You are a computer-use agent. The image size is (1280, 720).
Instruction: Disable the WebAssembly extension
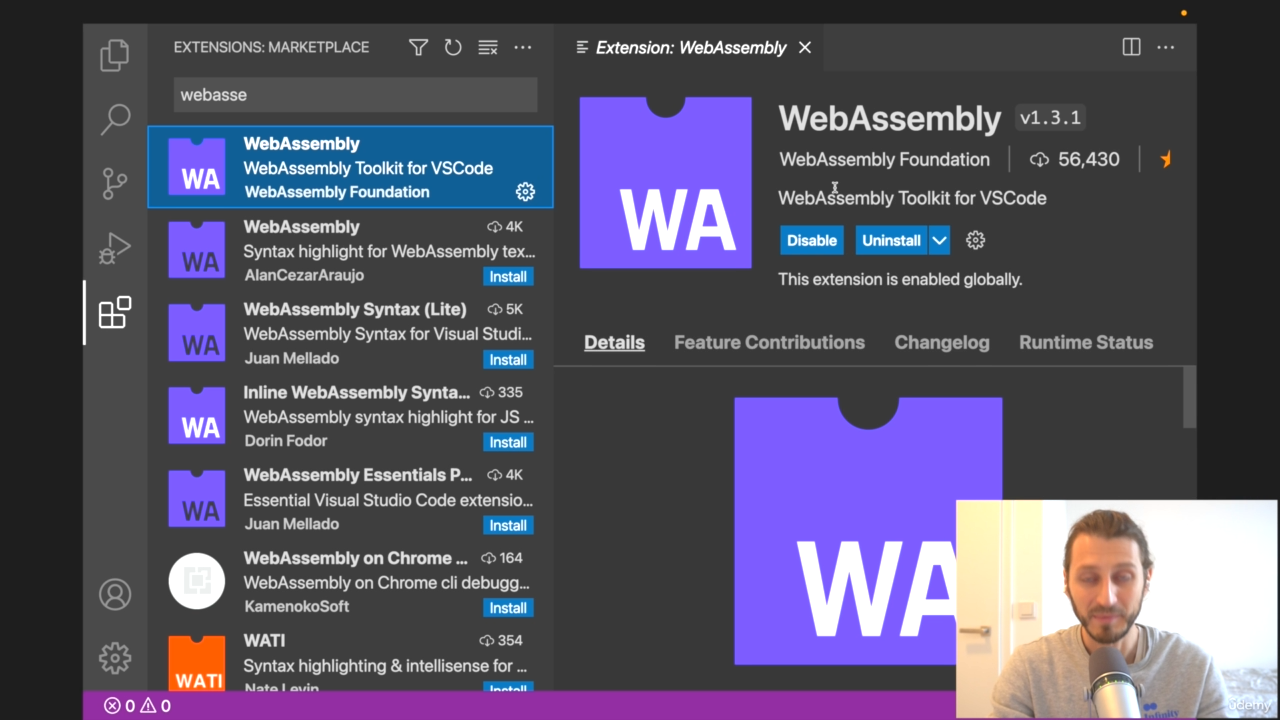[811, 240]
